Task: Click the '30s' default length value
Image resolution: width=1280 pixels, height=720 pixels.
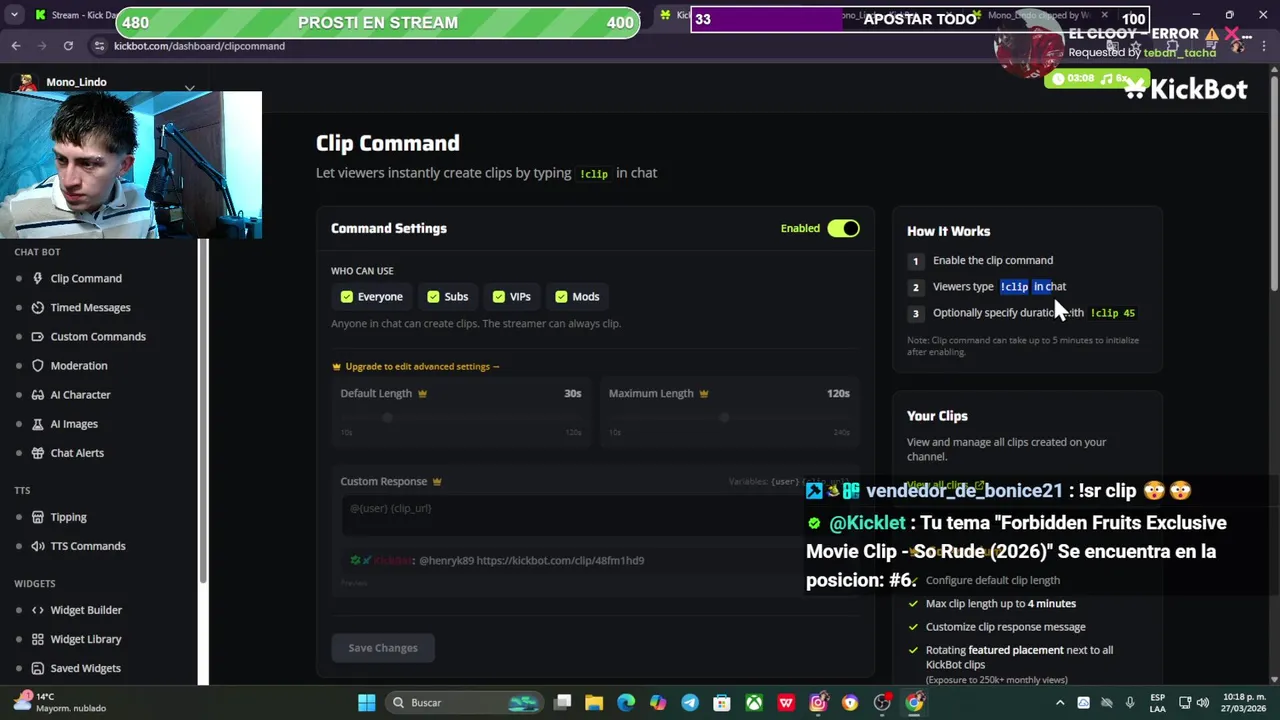Action: click(x=573, y=393)
